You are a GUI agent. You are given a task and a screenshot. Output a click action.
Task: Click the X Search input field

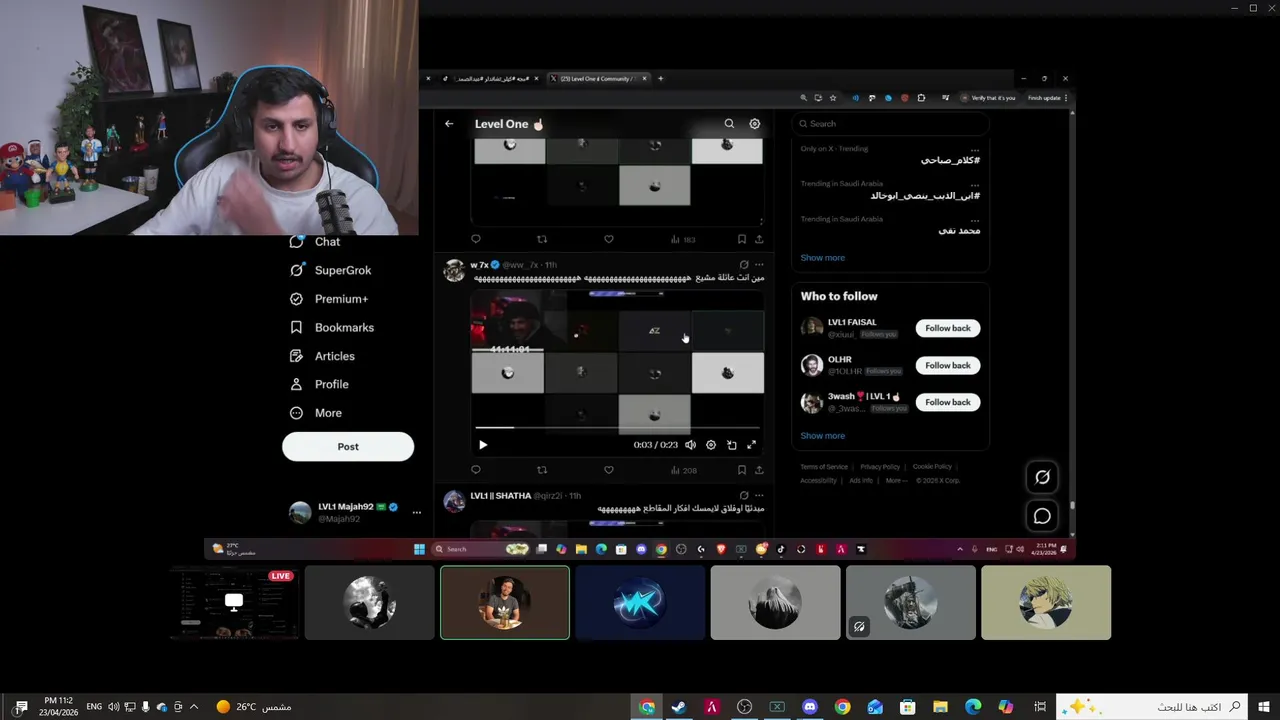click(x=890, y=124)
